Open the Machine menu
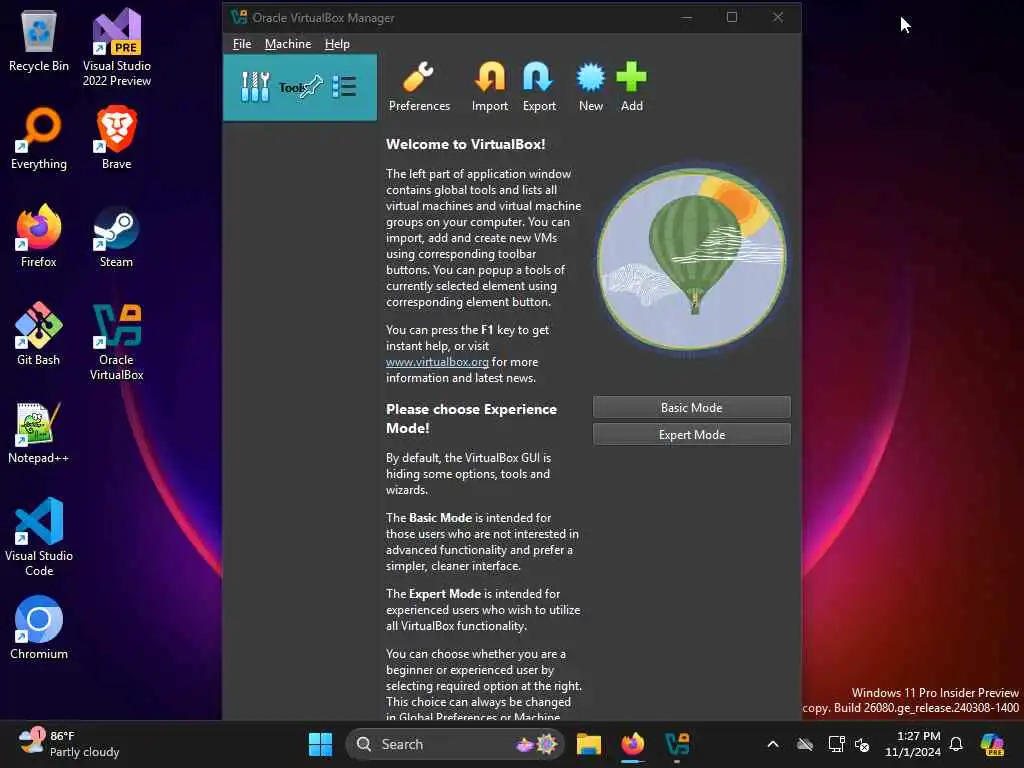Viewport: 1024px width, 768px height. (x=288, y=44)
